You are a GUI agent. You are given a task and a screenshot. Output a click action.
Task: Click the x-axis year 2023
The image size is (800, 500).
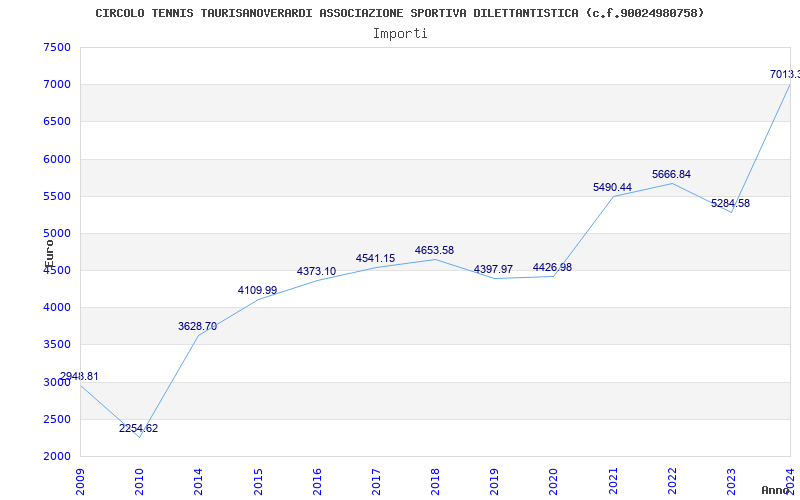pos(731,482)
